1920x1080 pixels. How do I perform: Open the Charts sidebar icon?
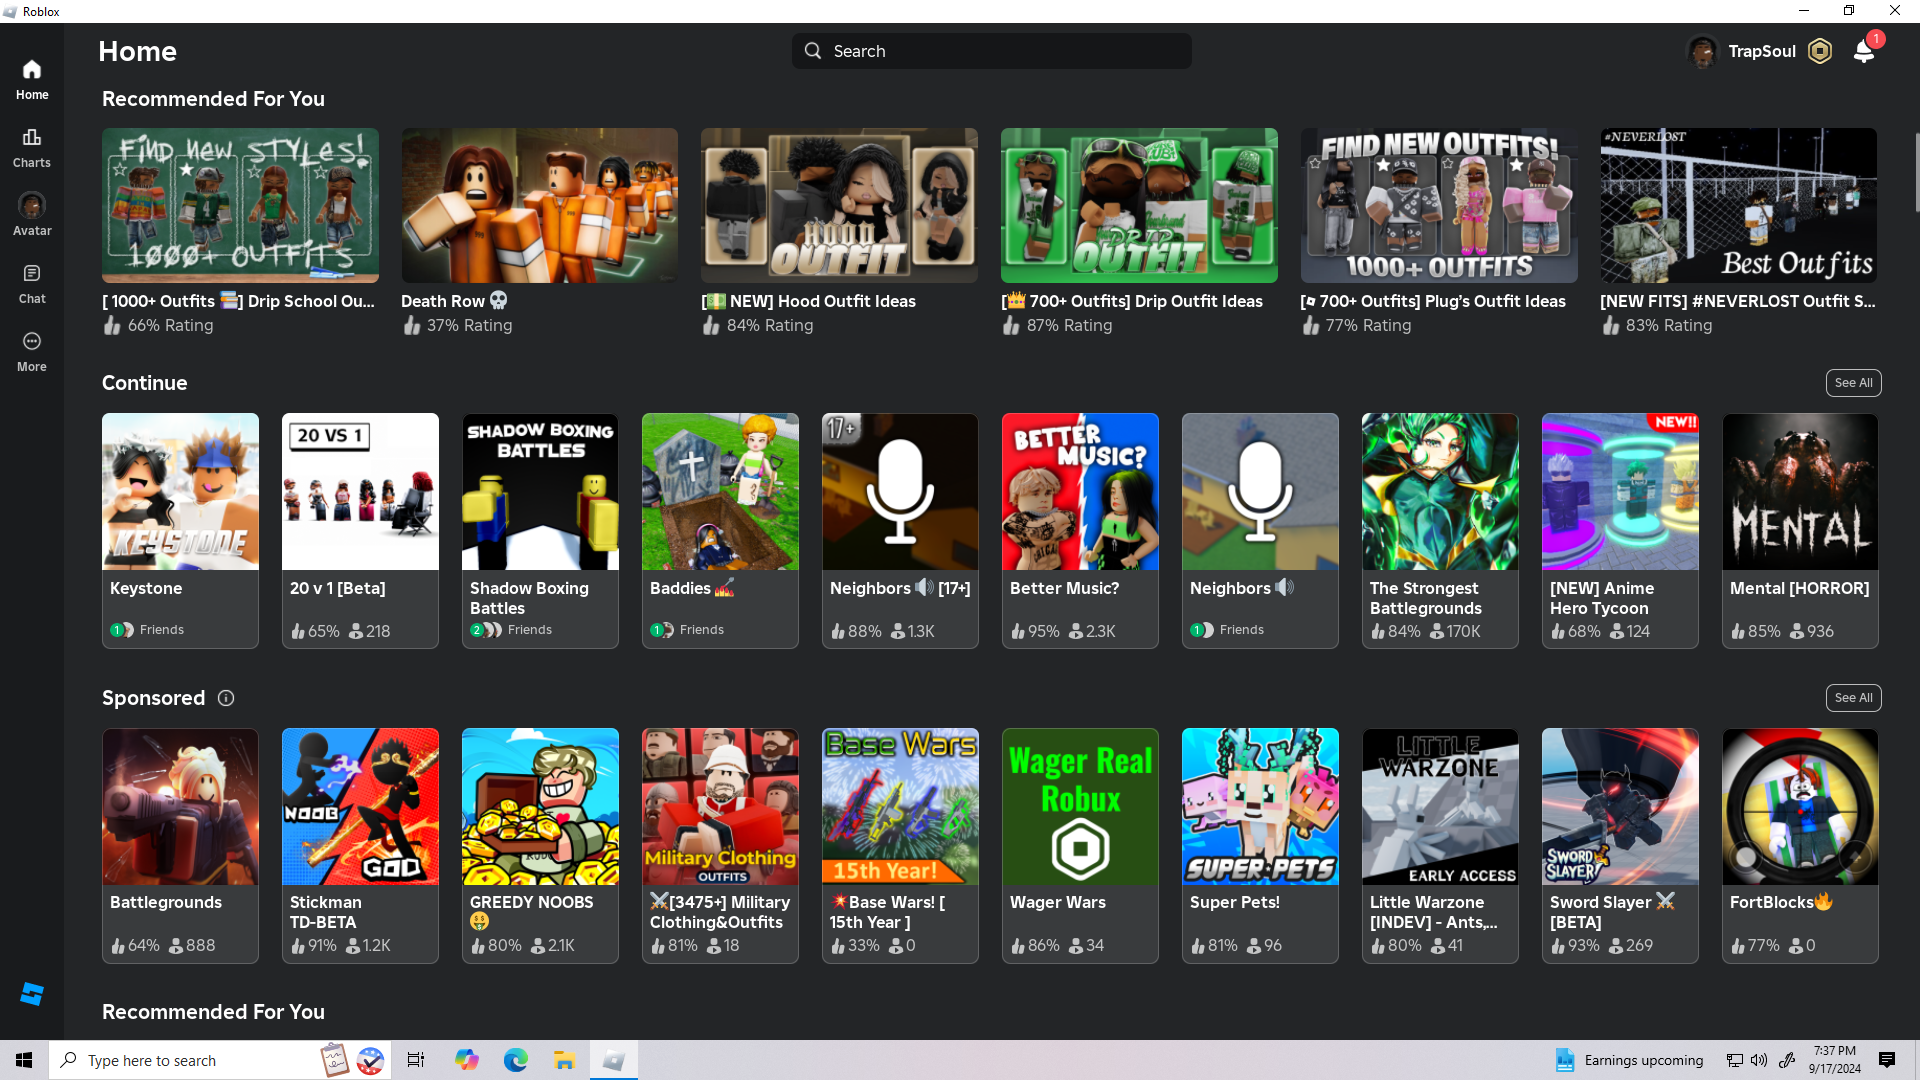point(32,147)
